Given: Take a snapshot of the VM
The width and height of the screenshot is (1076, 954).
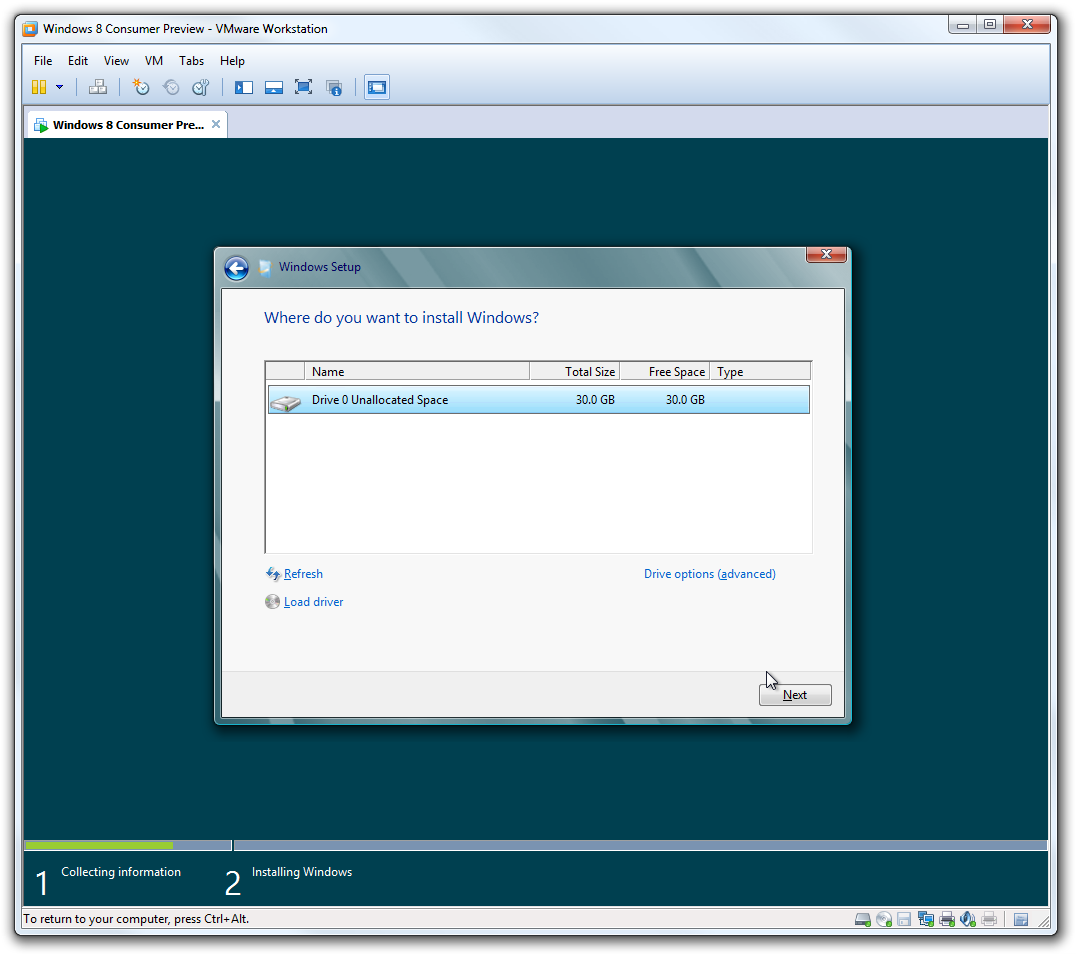Looking at the screenshot, I should pyautogui.click(x=141, y=87).
